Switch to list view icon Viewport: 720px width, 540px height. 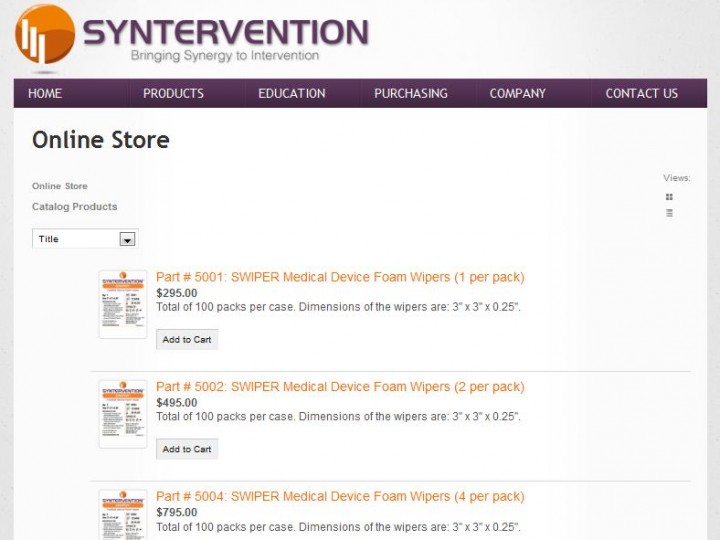pos(669,213)
